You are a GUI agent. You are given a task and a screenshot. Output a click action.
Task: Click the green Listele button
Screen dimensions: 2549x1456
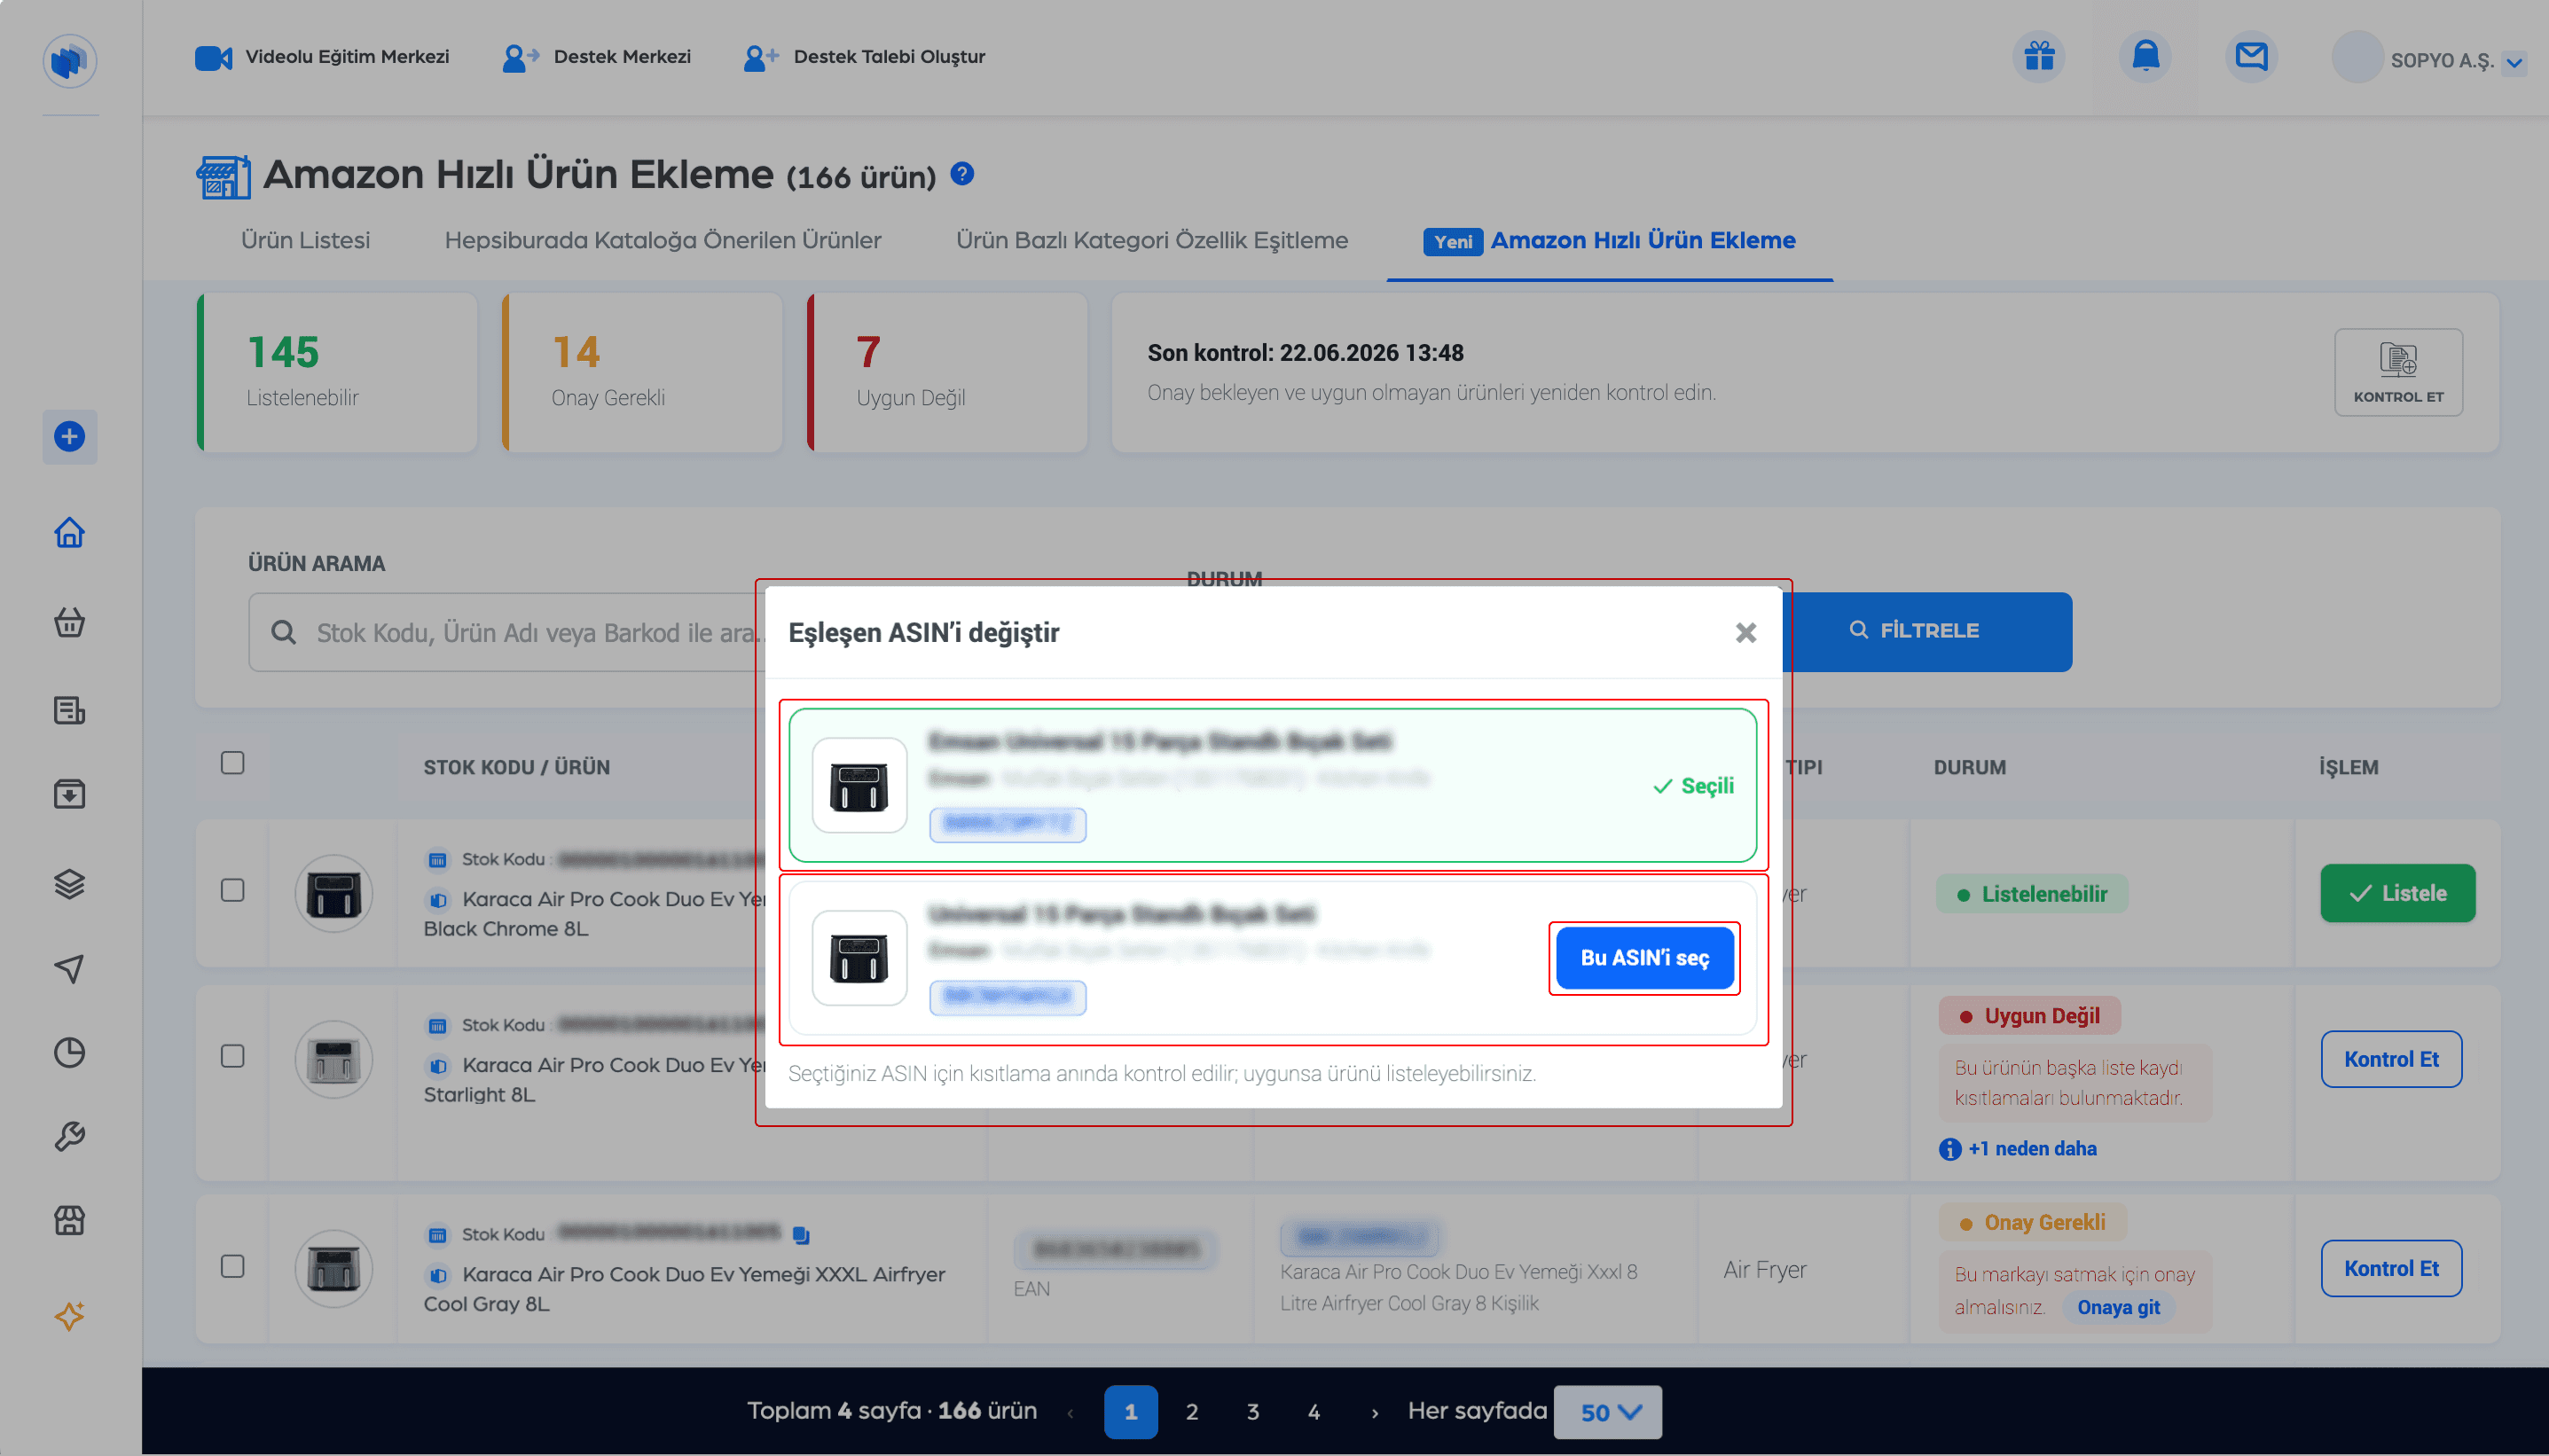pos(2398,893)
